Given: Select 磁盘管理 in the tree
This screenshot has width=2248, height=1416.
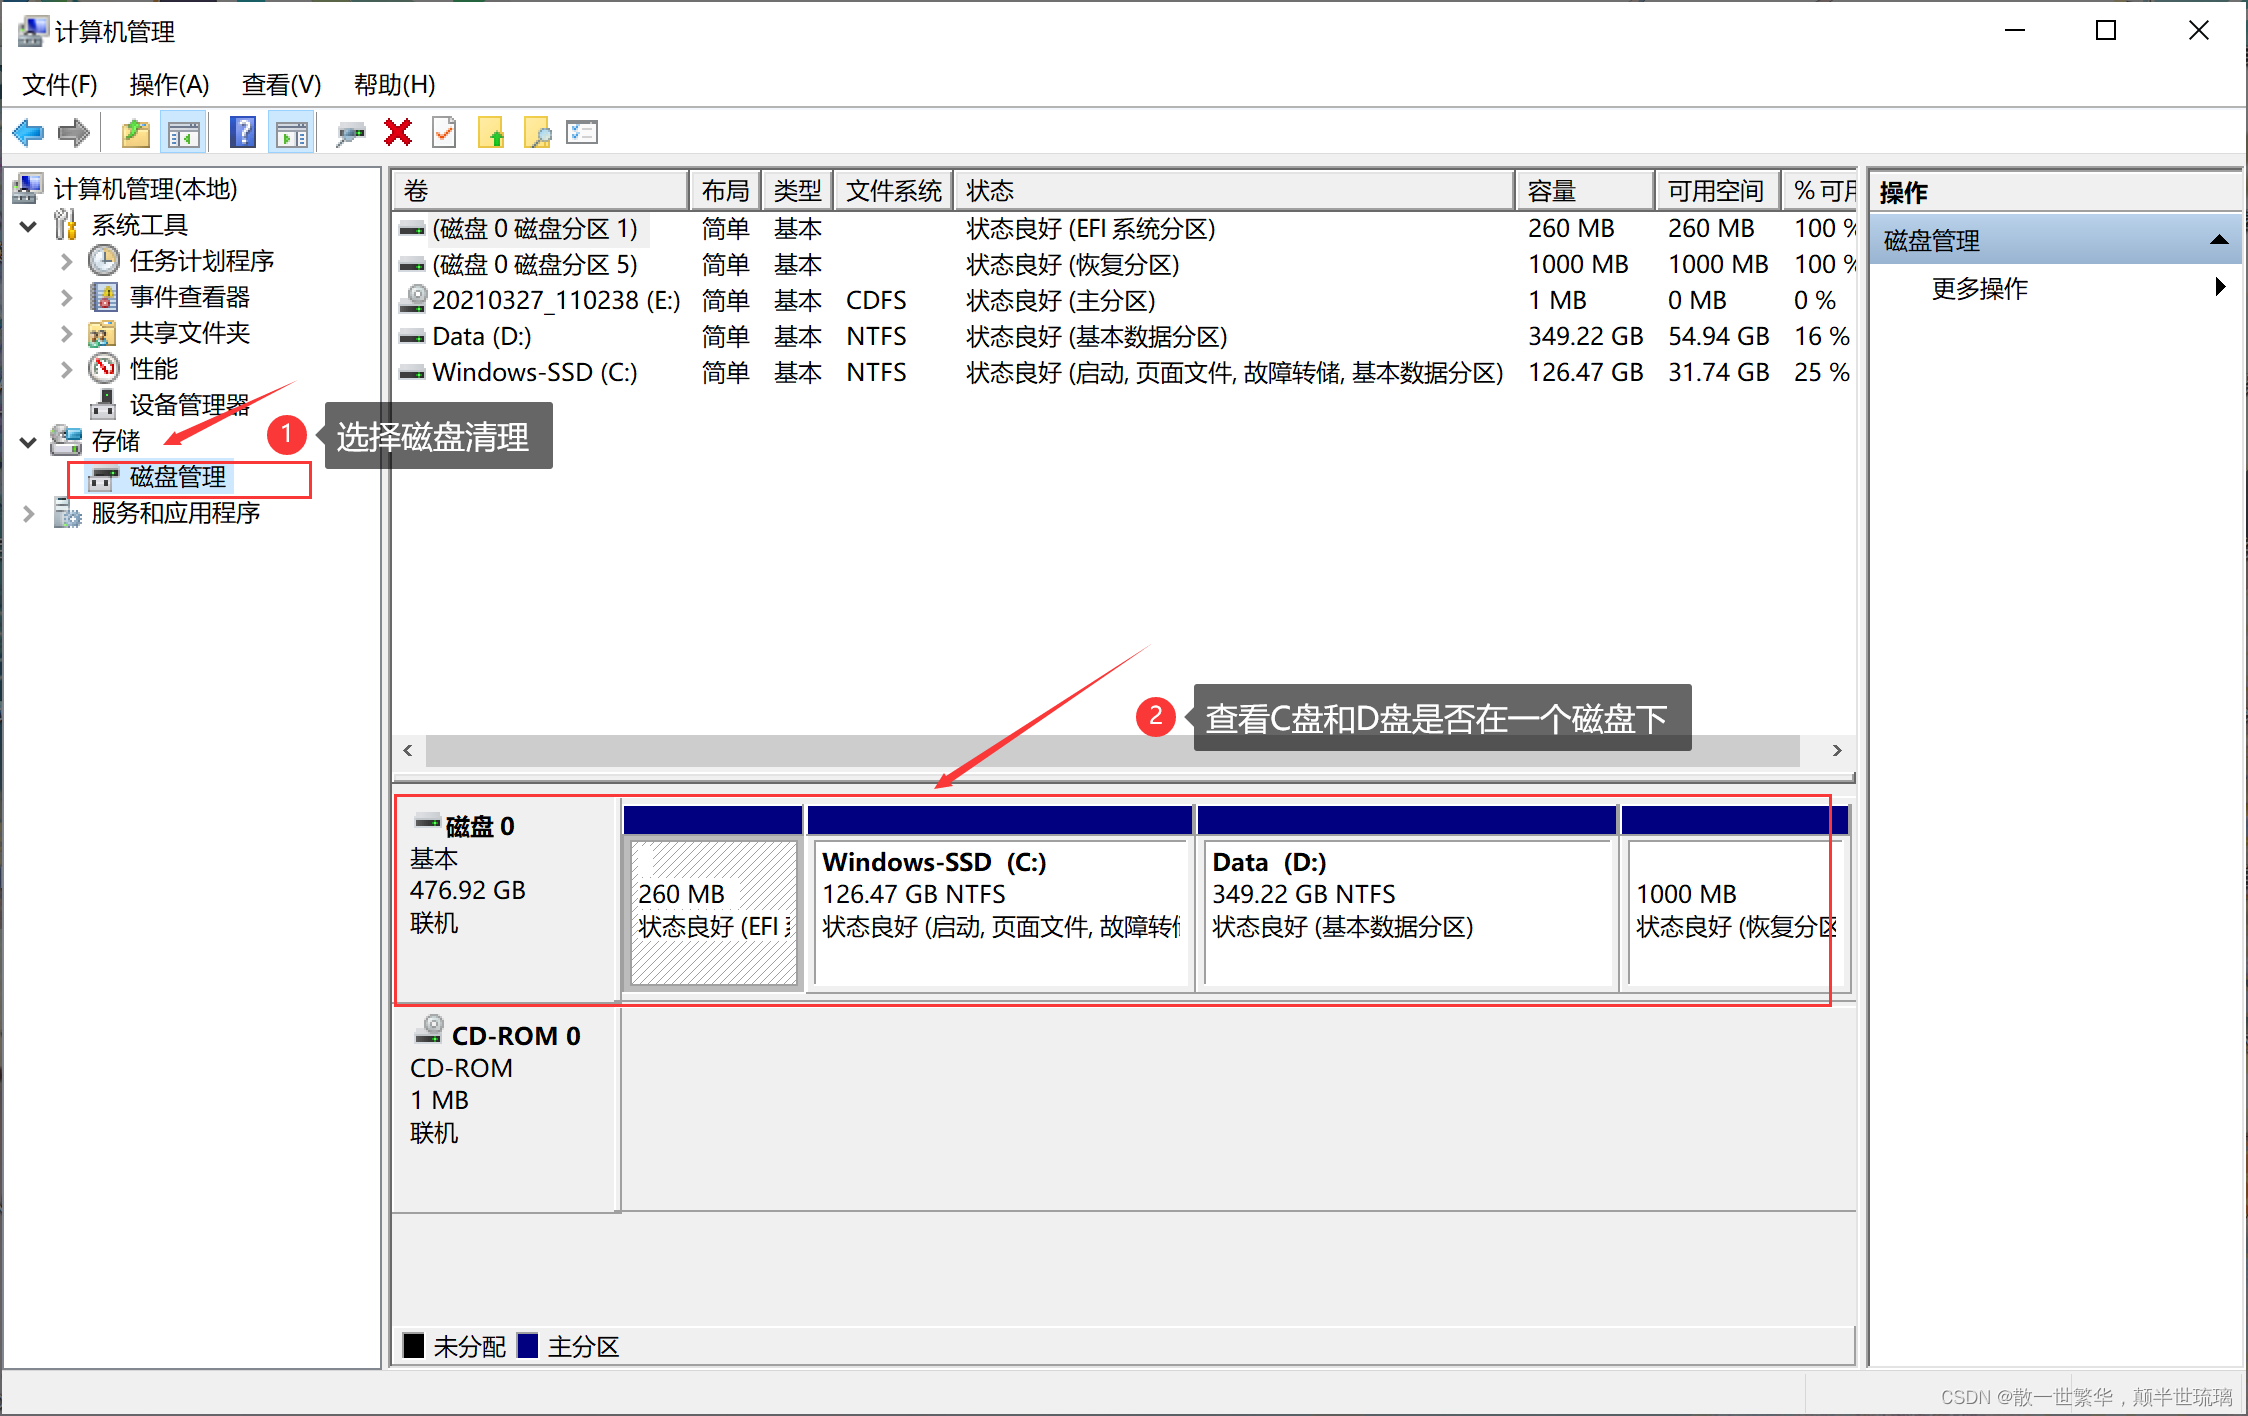Looking at the screenshot, I should click(x=178, y=477).
